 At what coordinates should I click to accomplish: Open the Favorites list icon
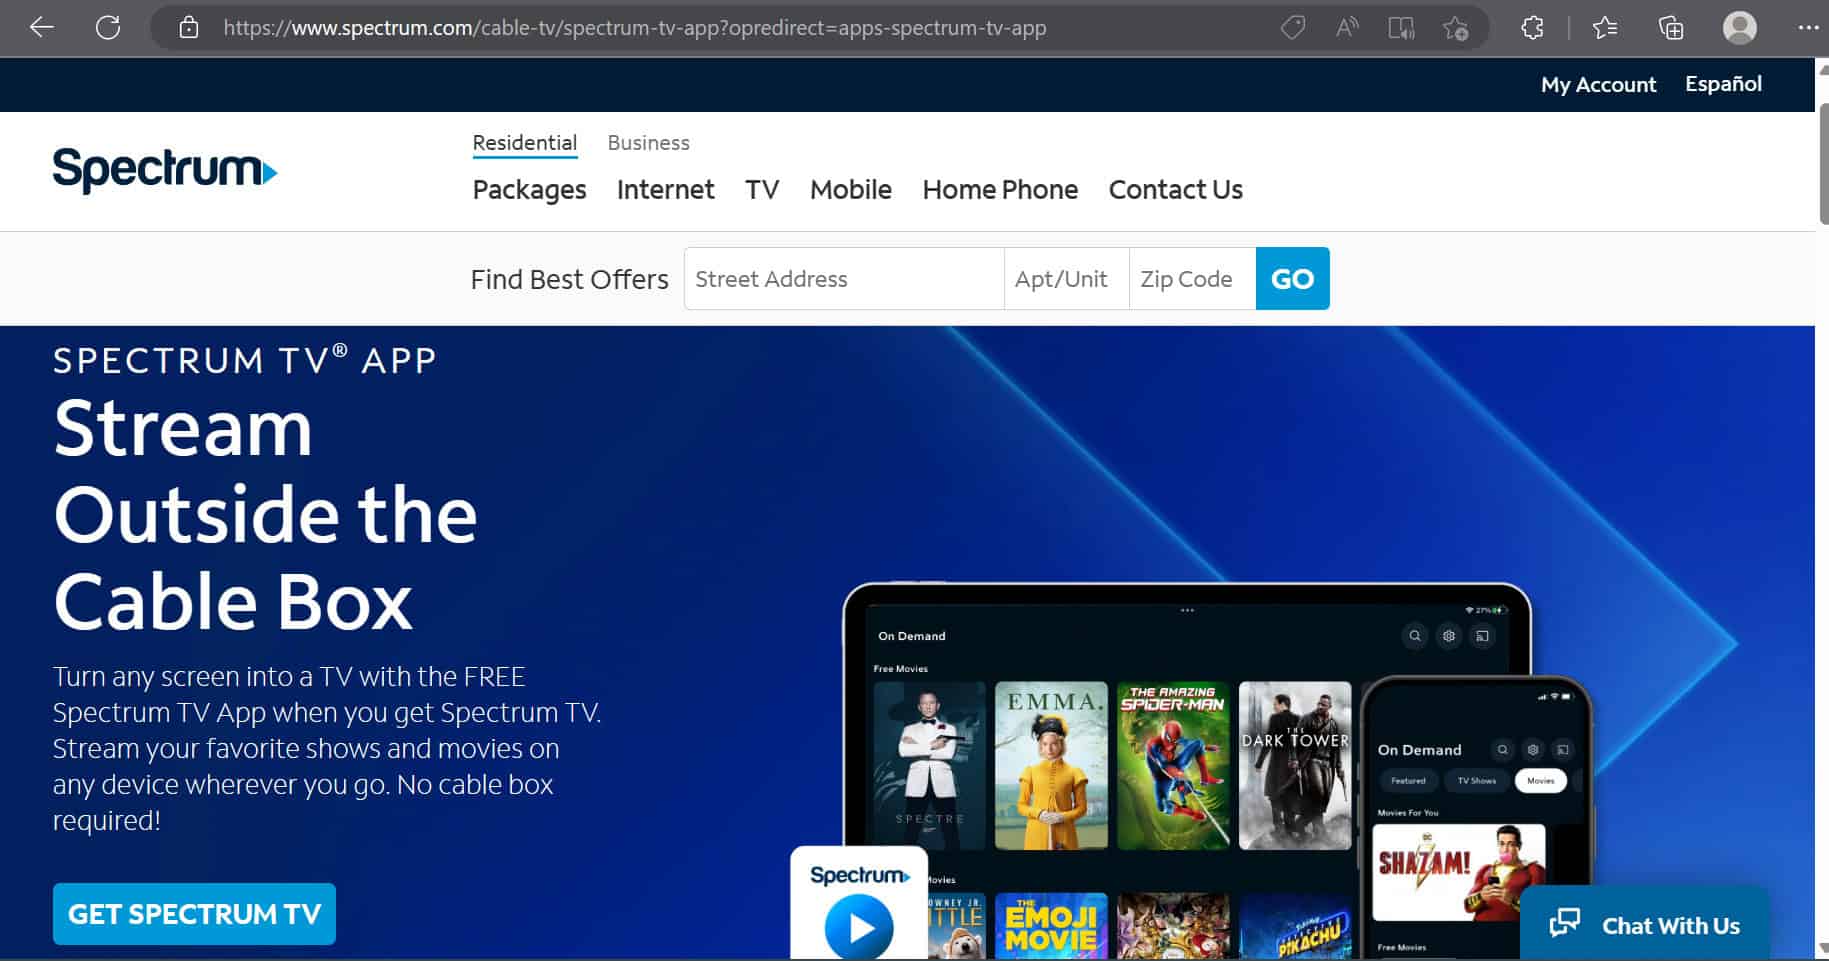pyautogui.click(x=1605, y=27)
